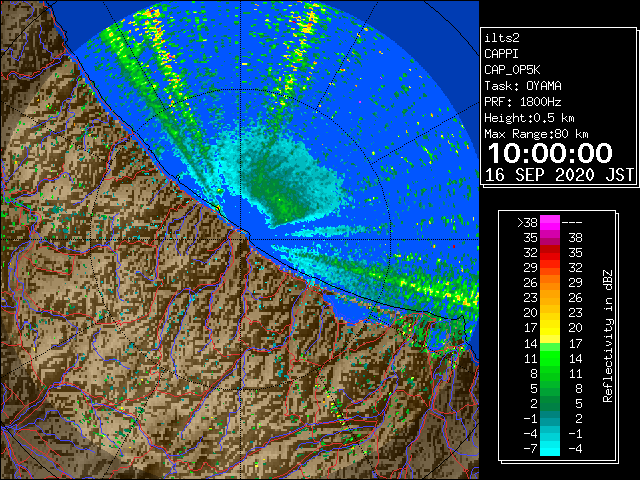Click the Max Range:80 km line
The width and height of the screenshot is (640, 480).
pyautogui.click(x=536, y=134)
